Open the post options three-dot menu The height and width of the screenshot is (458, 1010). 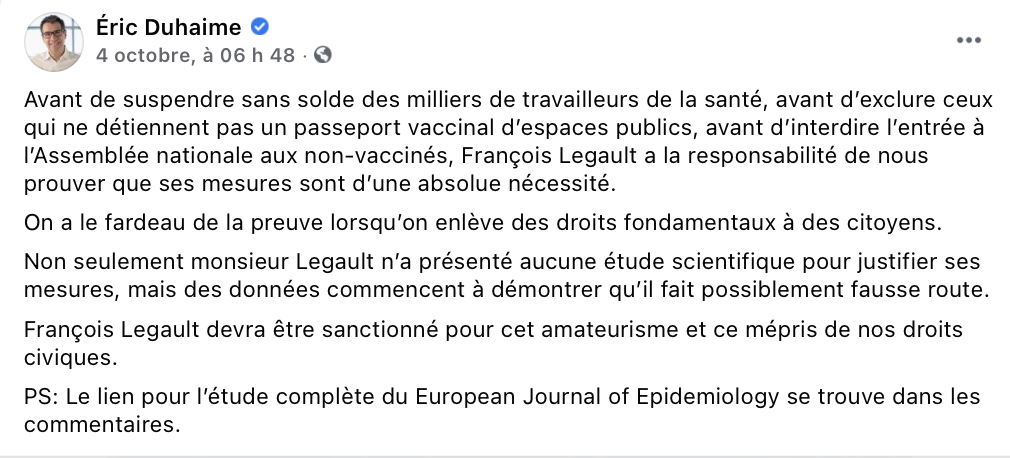pyautogui.click(x=968, y=40)
